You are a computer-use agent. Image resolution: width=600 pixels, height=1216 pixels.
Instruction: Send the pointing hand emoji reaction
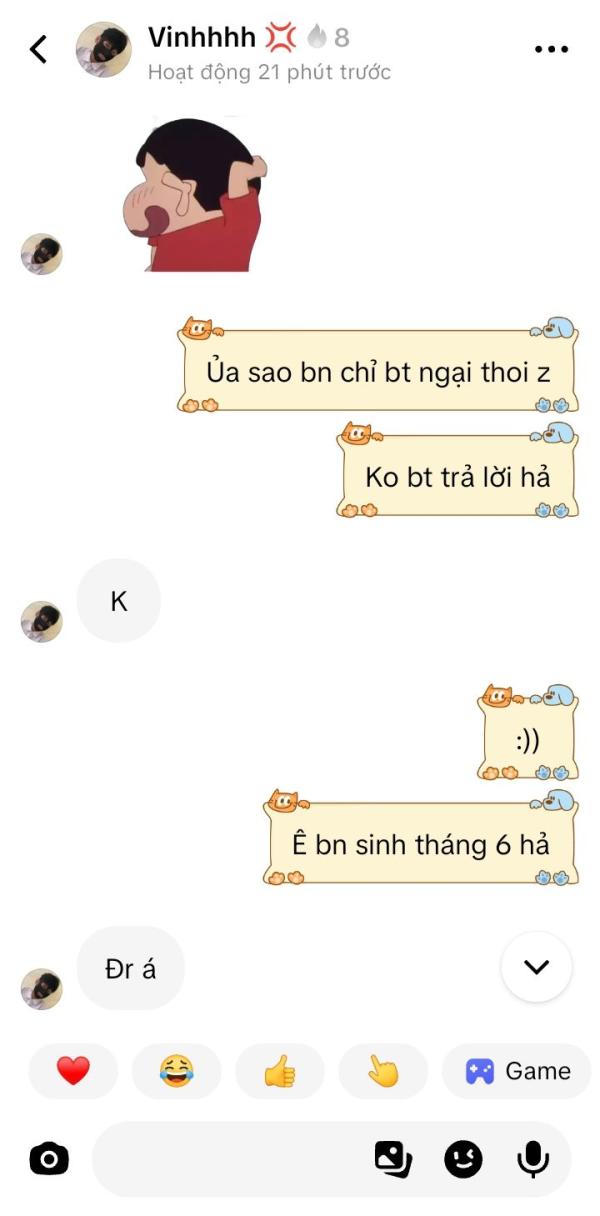[383, 1071]
